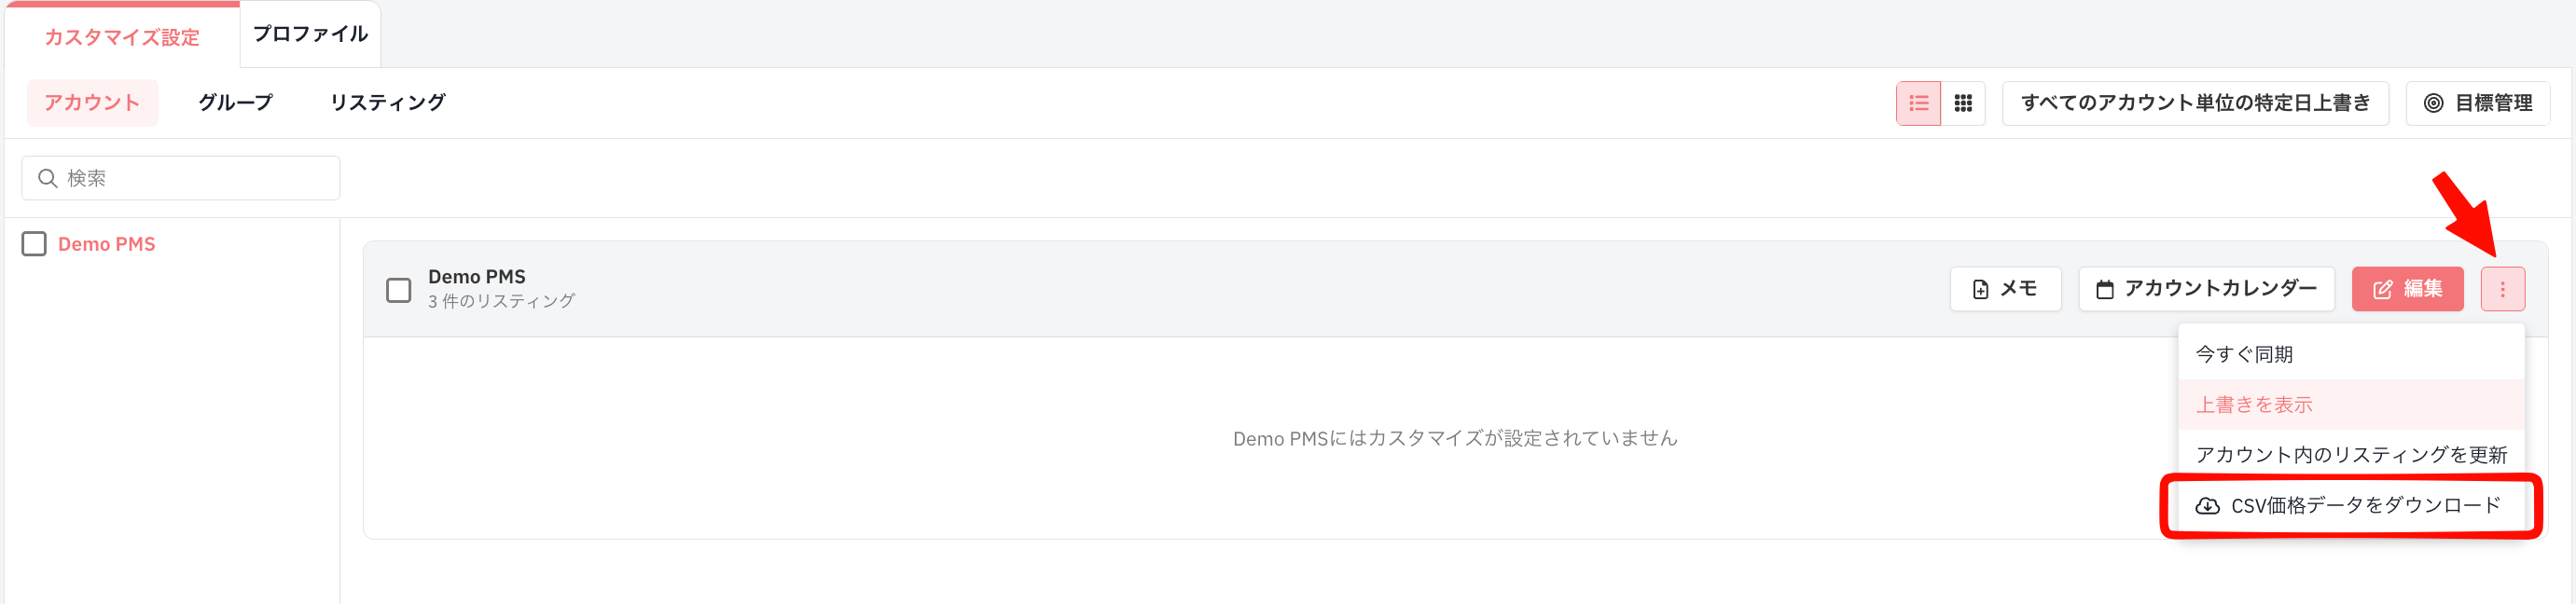The image size is (2576, 604).
Task: Switch to the グループ tab
Action: (235, 102)
